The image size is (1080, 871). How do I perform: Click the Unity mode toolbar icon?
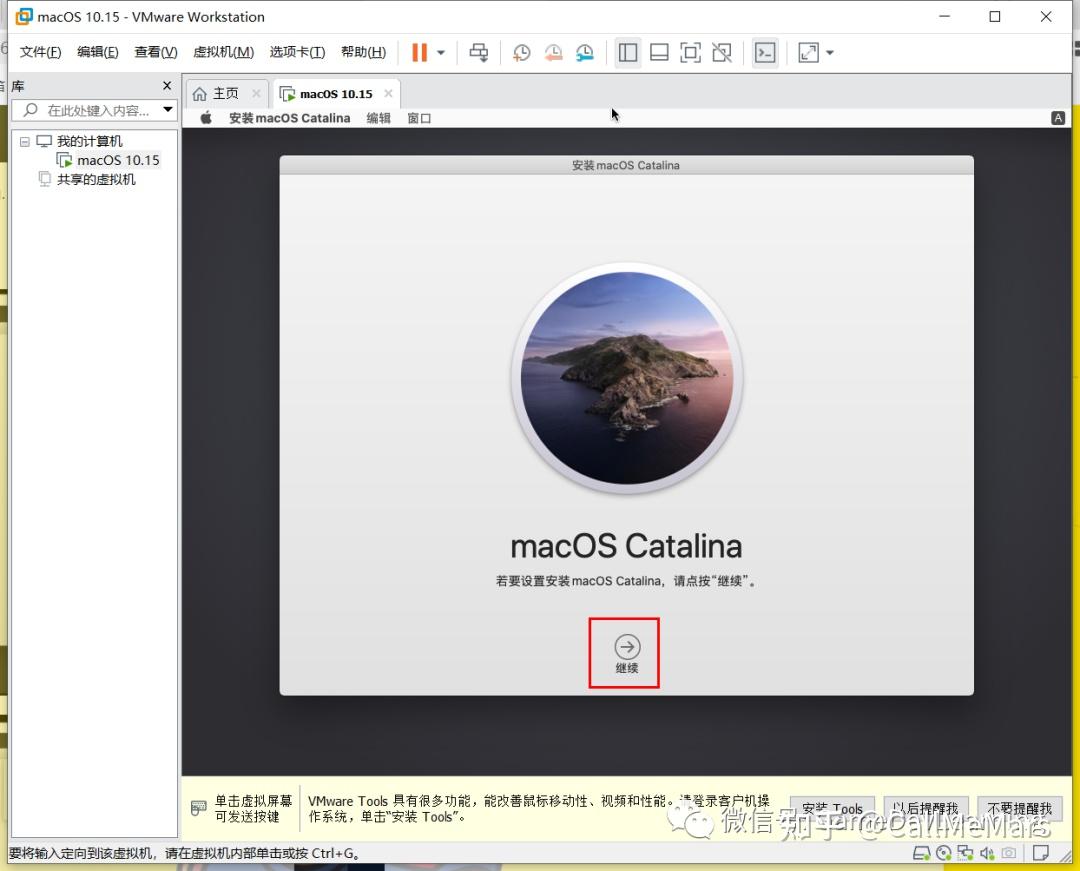(722, 52)
